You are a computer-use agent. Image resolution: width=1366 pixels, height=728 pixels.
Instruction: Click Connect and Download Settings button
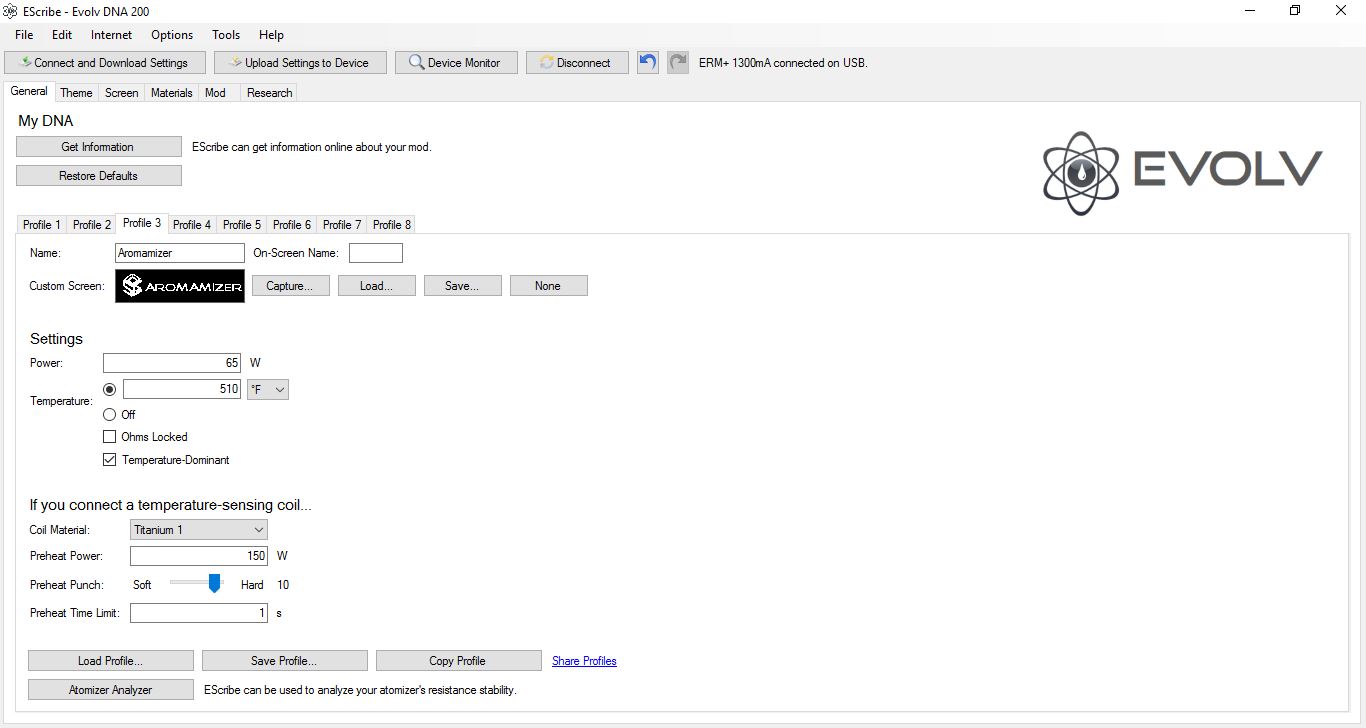click(x=104, y=62)
